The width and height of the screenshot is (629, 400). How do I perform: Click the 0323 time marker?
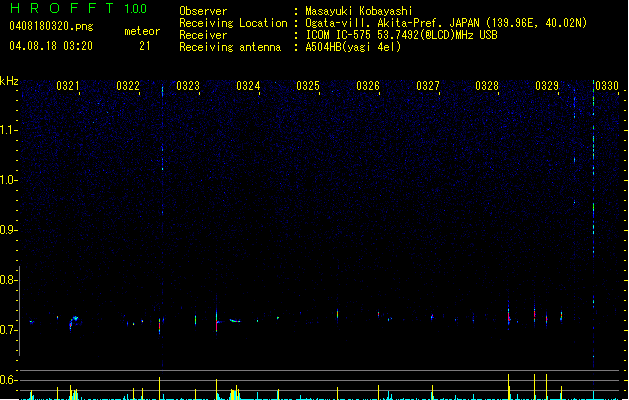[x=188, y=86]
